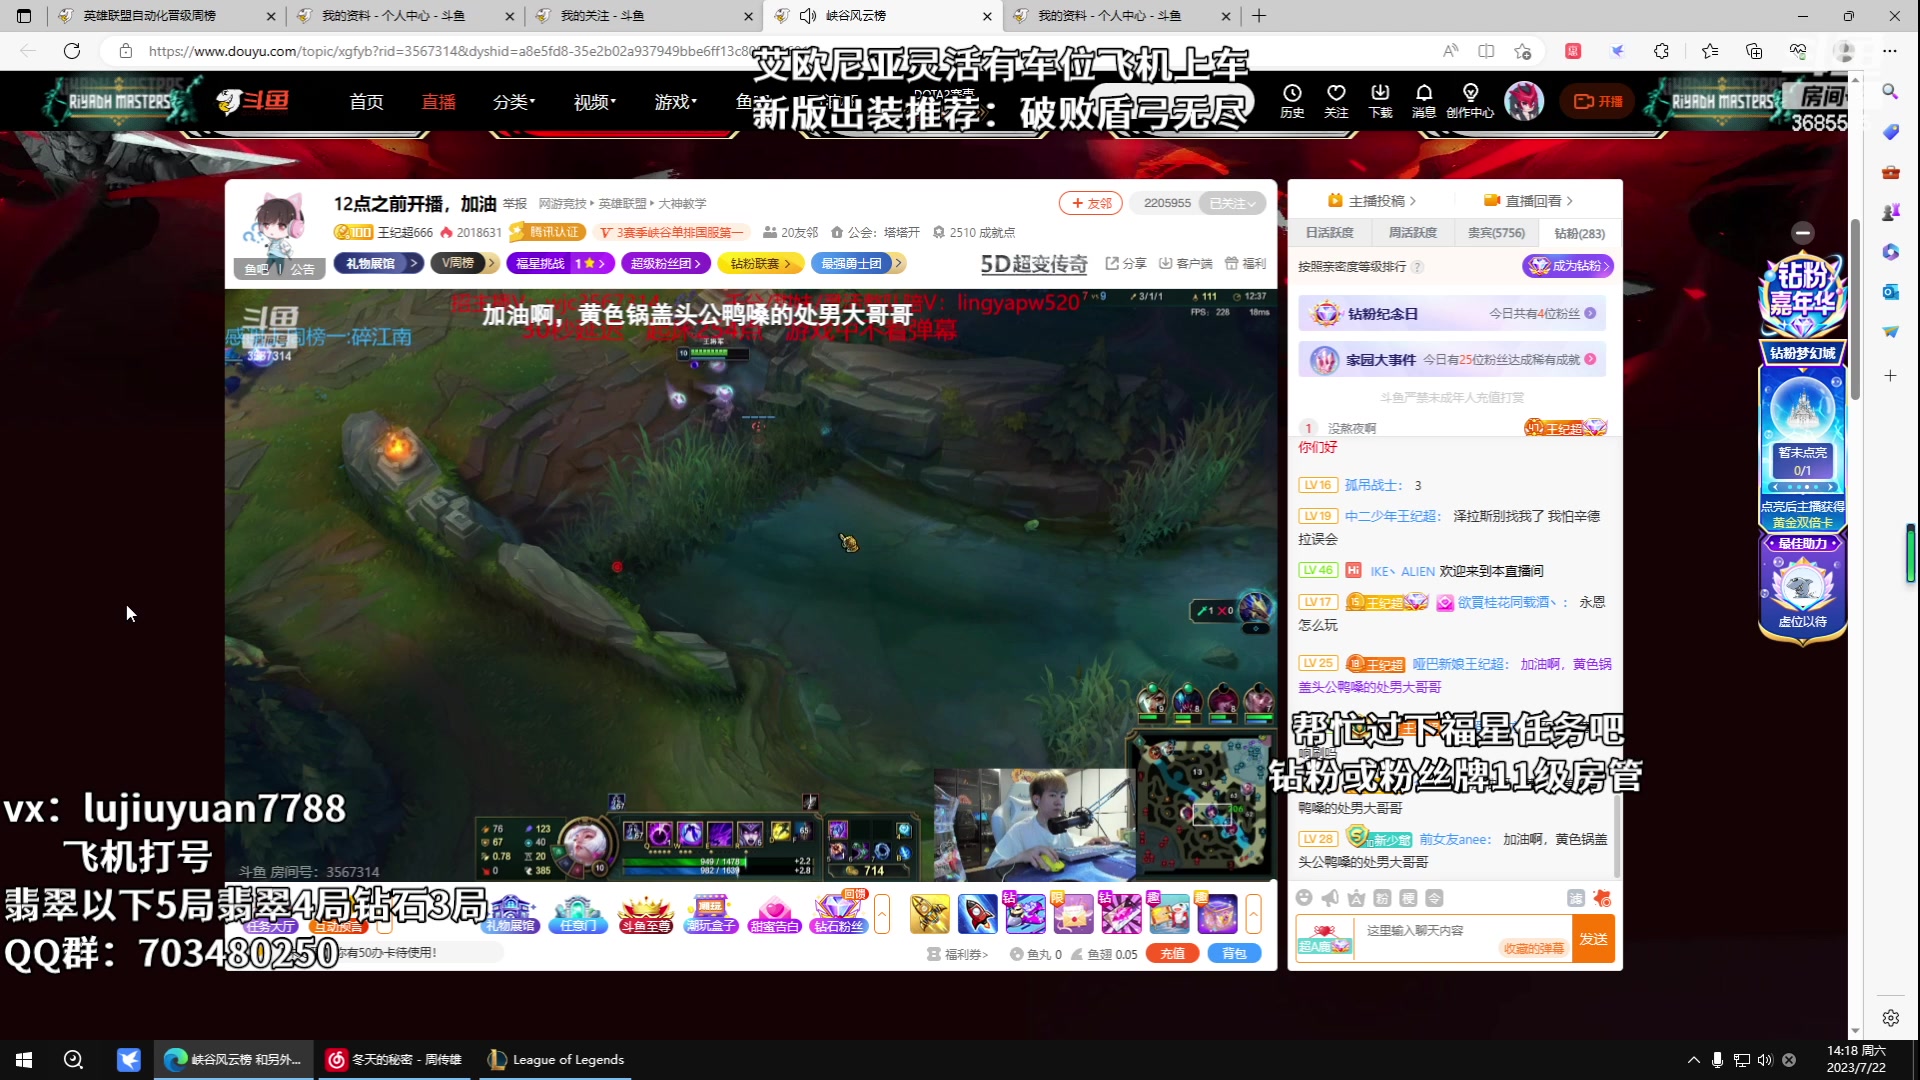Image resolution: width=1920 pixels, height=1080 pixels.
Task: Open the 甜蜜告白 heart icon
Action: pyautogui.click(x=774, y=914)
